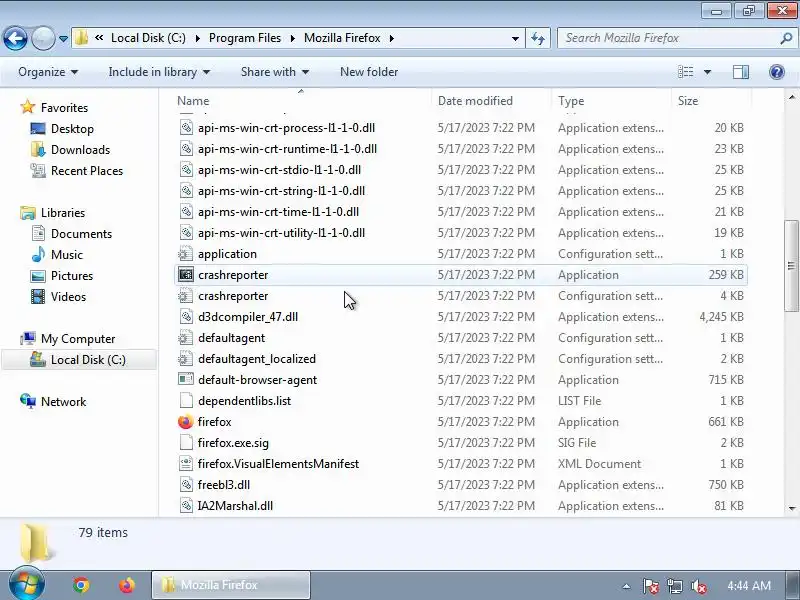Sort by the Size column header
This screenshot has height=600, width=800.
(687, 101)
